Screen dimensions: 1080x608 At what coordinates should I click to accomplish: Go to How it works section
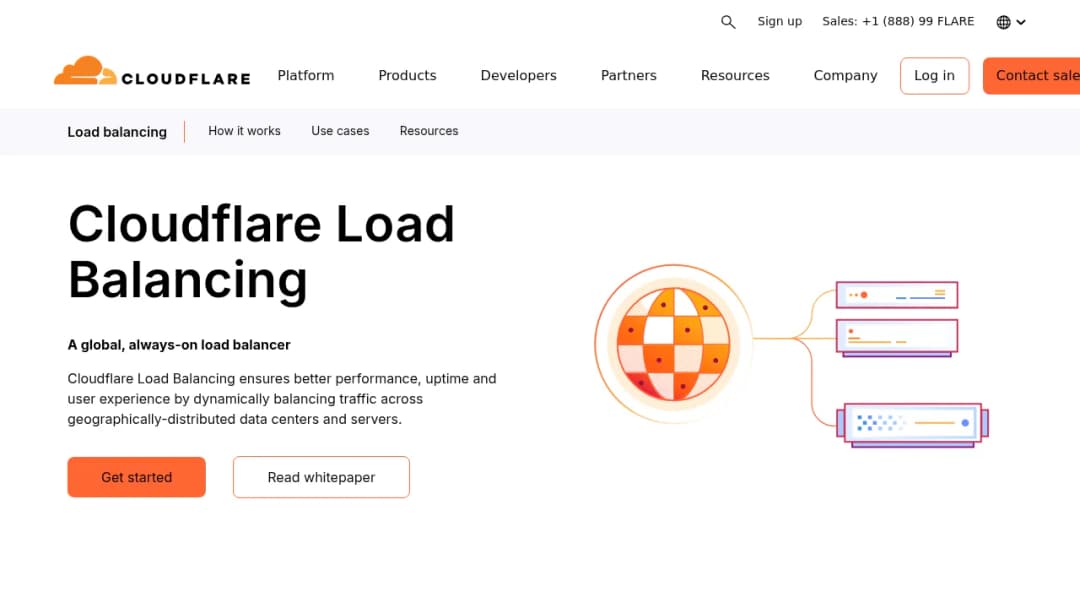tap(245, 131)
